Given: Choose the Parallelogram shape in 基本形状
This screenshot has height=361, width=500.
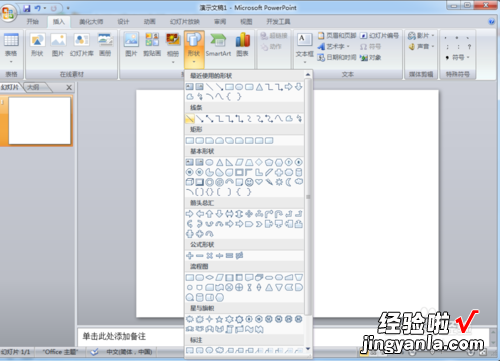Looking at the screenshot, I should 239,162.
